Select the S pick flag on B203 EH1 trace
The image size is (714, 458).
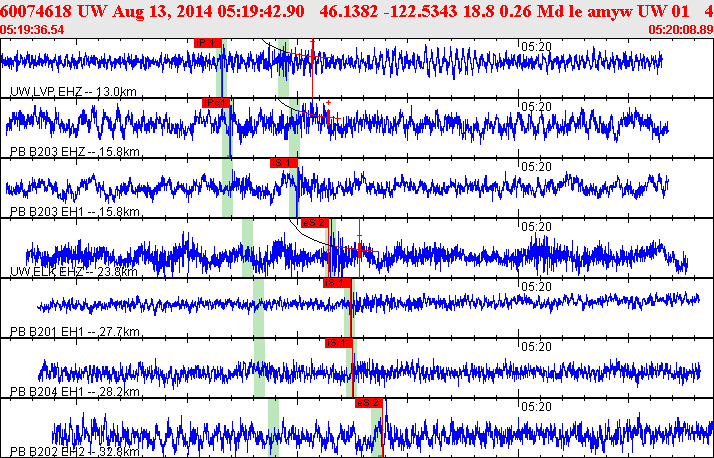[x=284, y=162]
